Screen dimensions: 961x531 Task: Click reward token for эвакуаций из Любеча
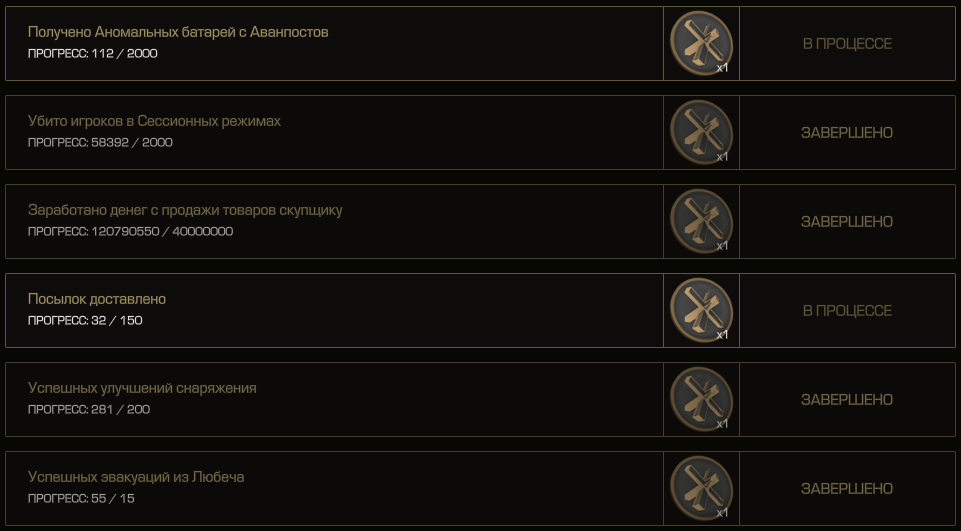(x=701, y=488)
